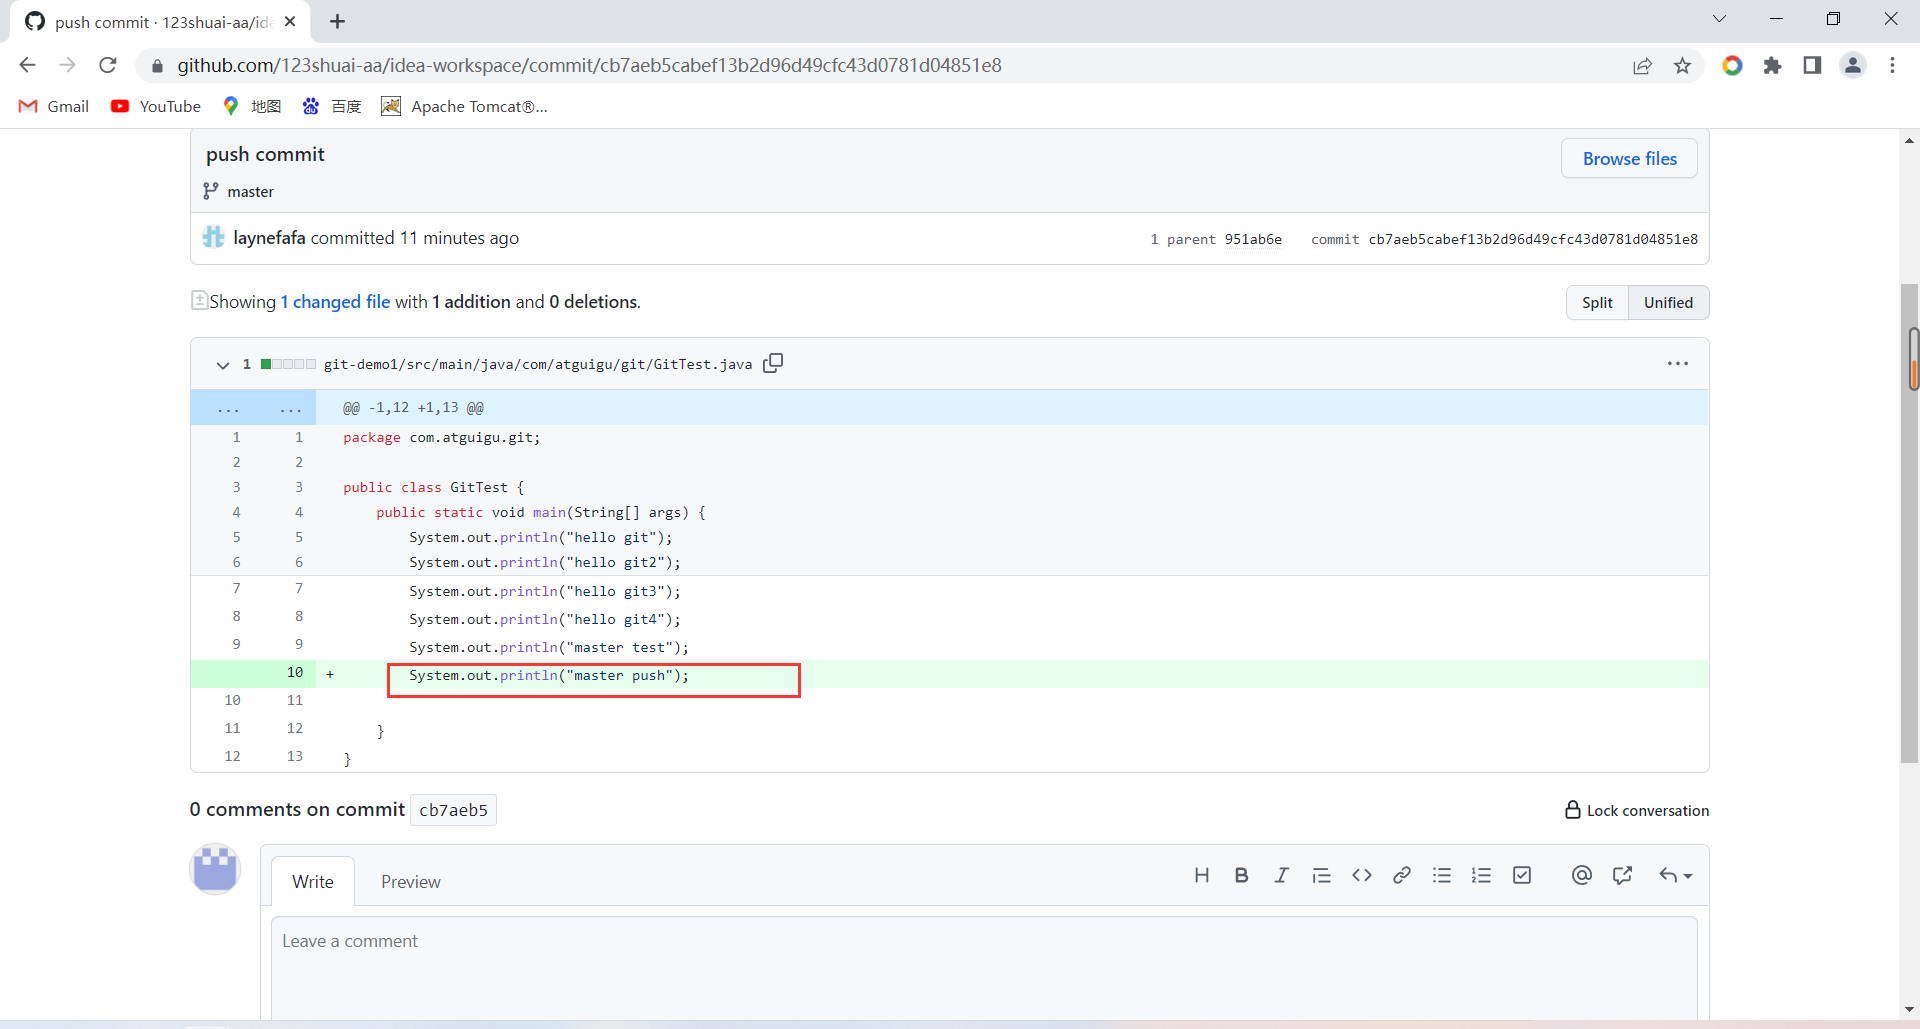1920x1029 pixels.
Task: Click scrollbar down arrow
Action: (1910, 1009)
